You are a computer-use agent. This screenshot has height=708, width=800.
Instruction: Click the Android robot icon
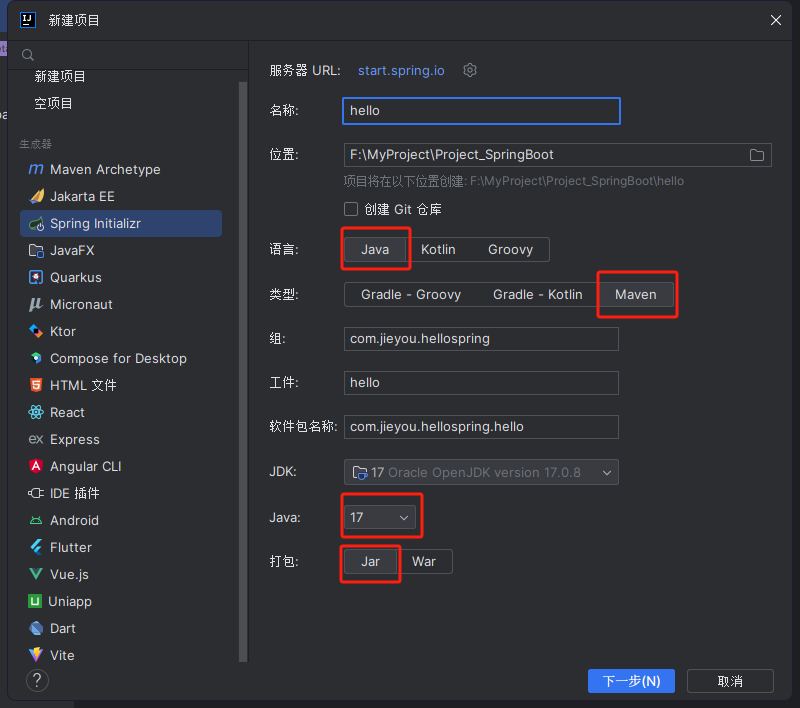pos(36,520)
